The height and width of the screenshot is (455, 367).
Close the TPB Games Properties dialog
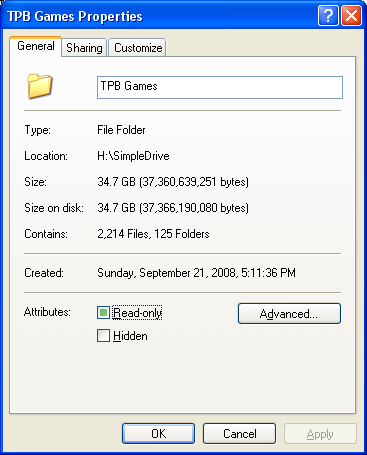(x=351, y=15)
